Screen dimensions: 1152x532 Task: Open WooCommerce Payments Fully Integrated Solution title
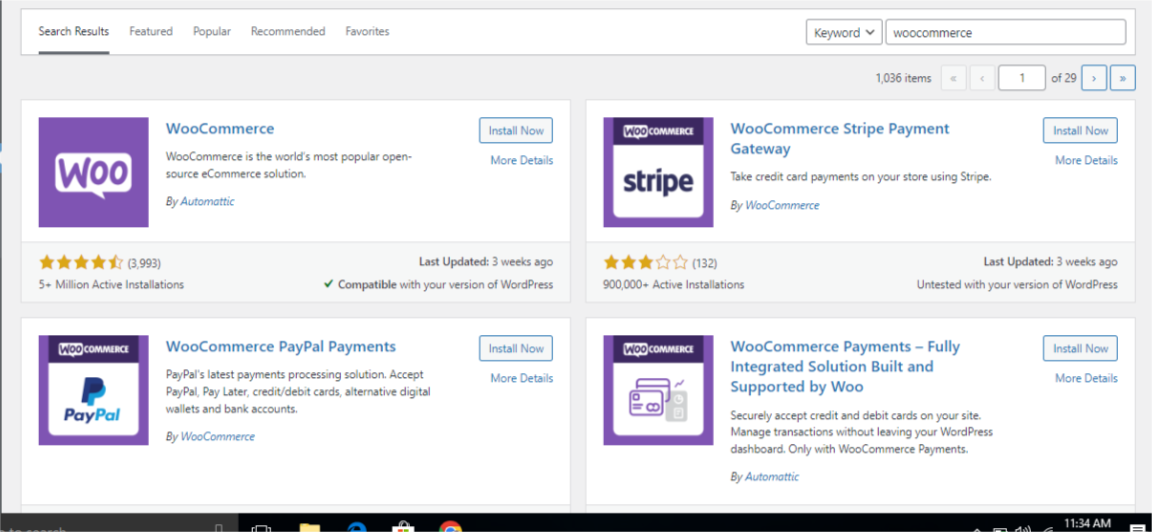coord(845,366)
